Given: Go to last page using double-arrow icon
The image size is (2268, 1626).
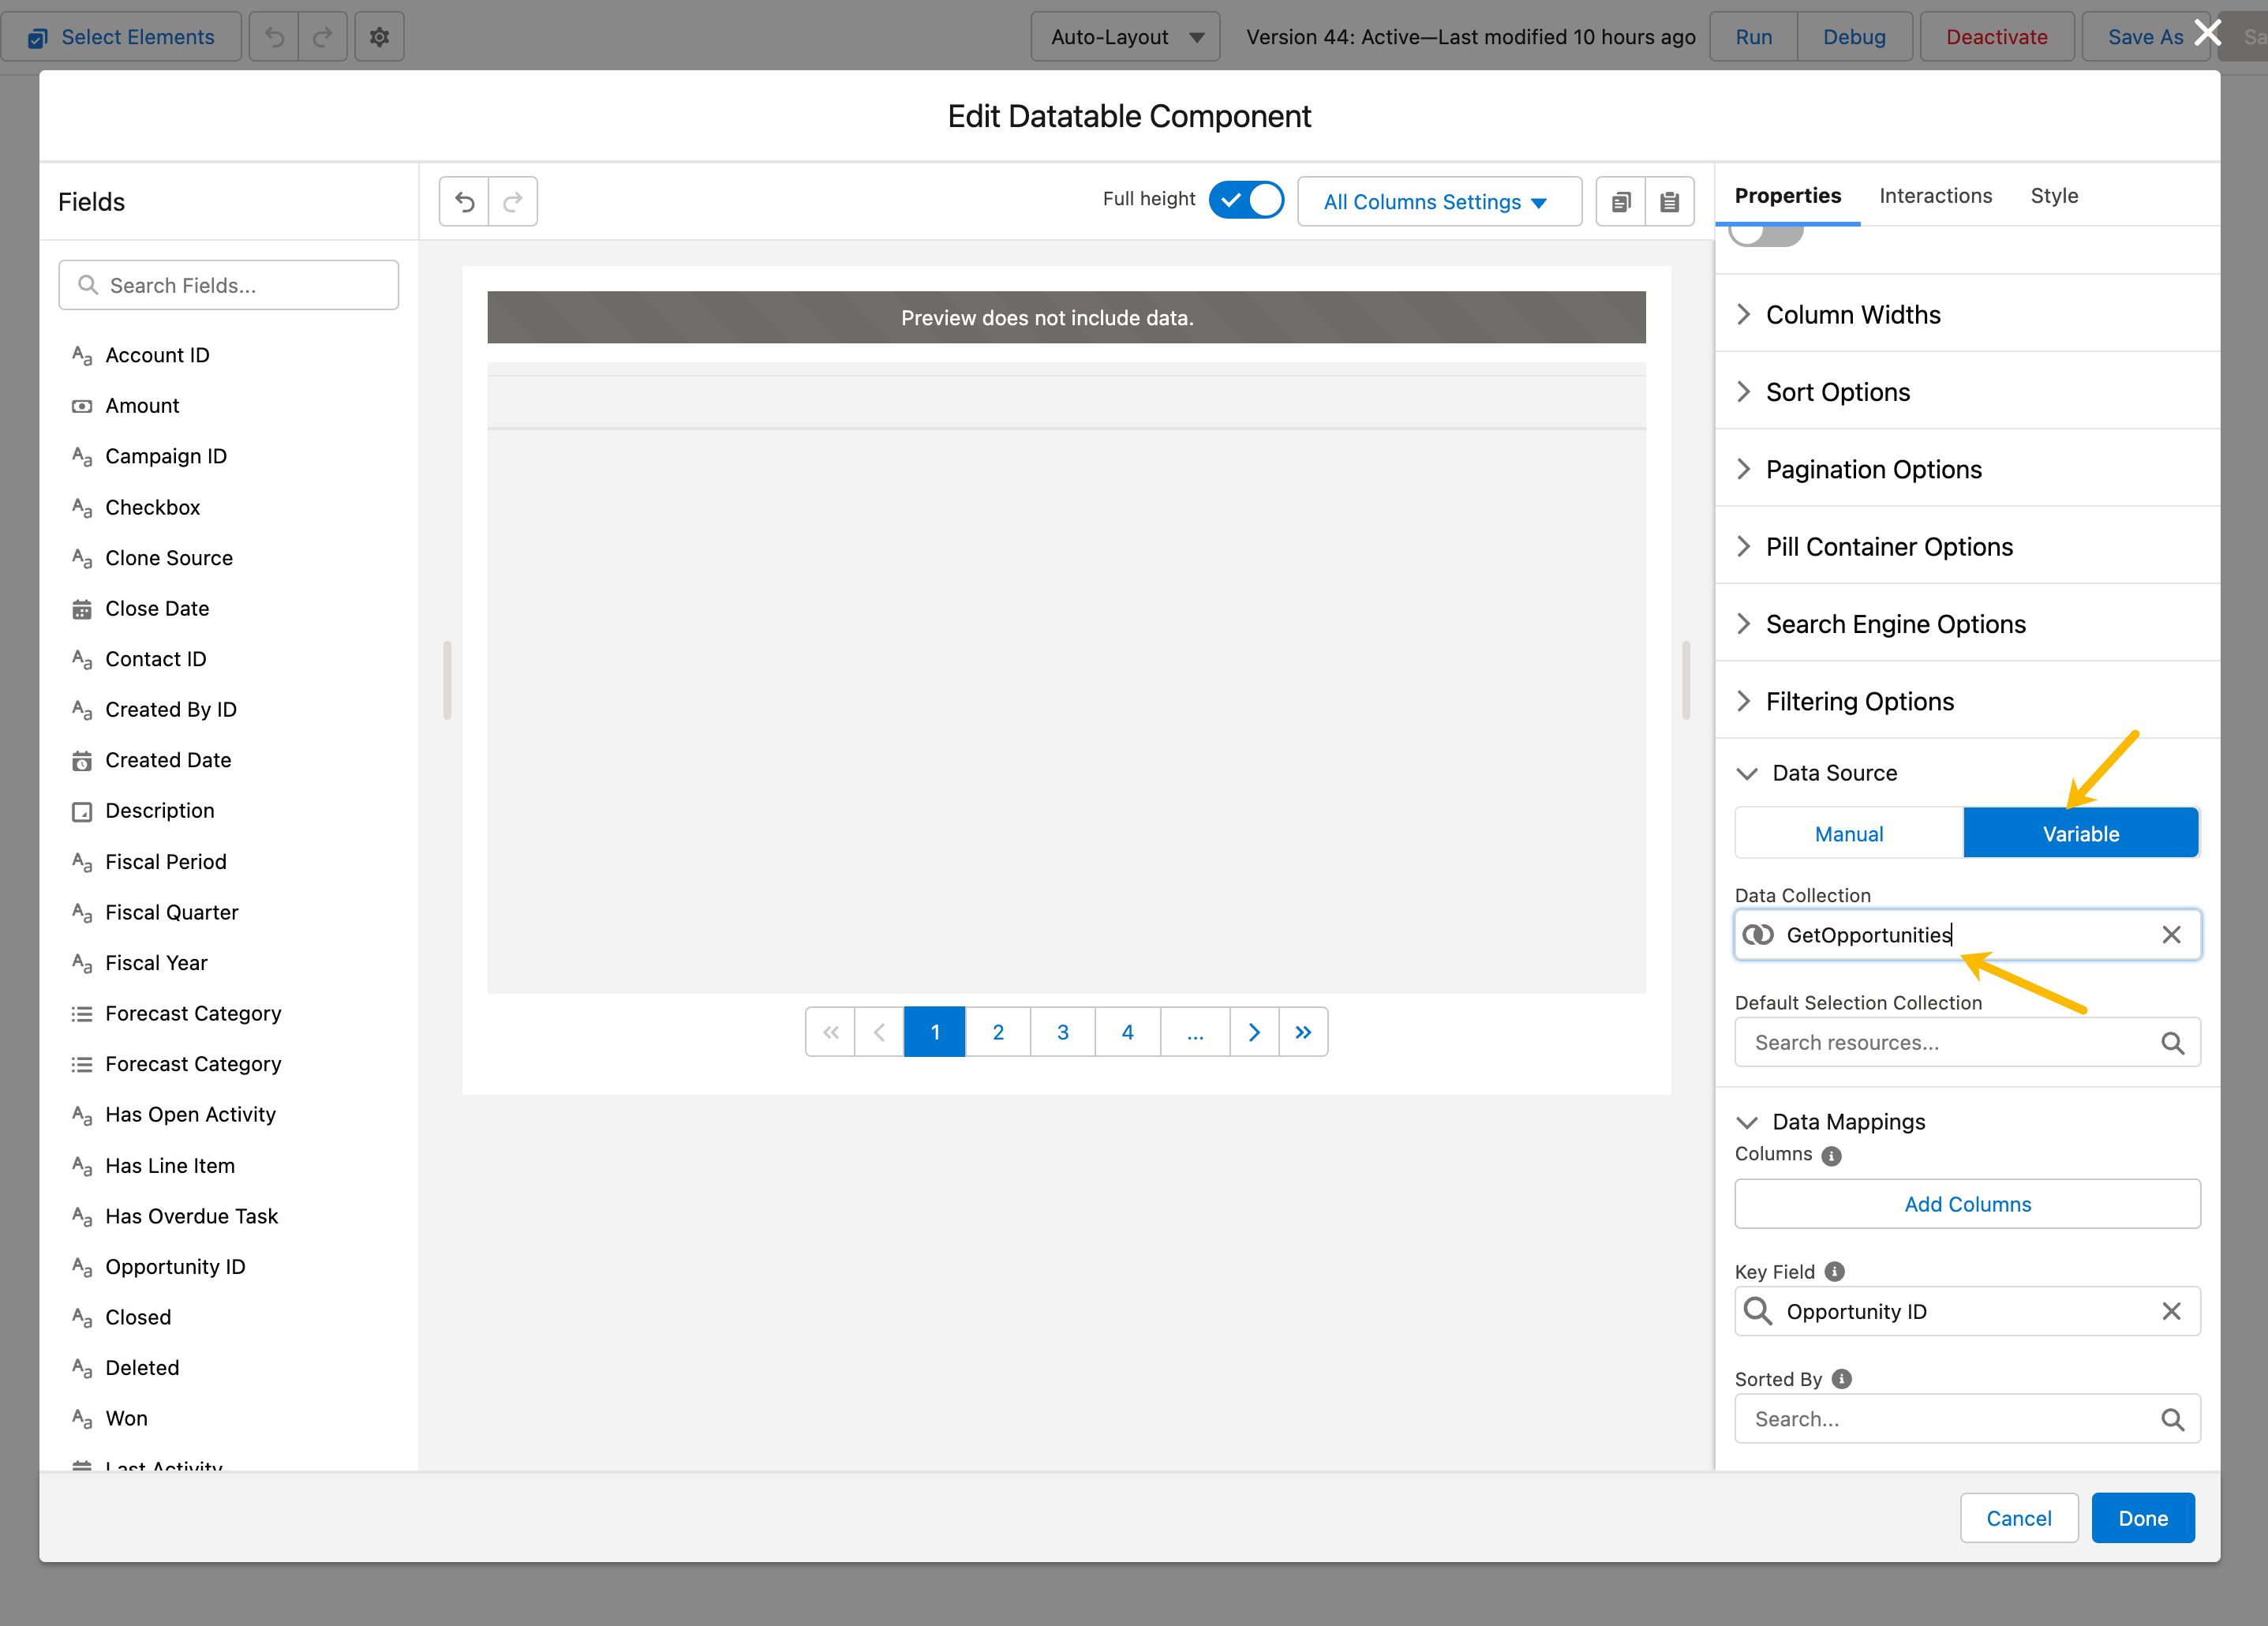Looking at the screenshot, I should 1303,1032.
